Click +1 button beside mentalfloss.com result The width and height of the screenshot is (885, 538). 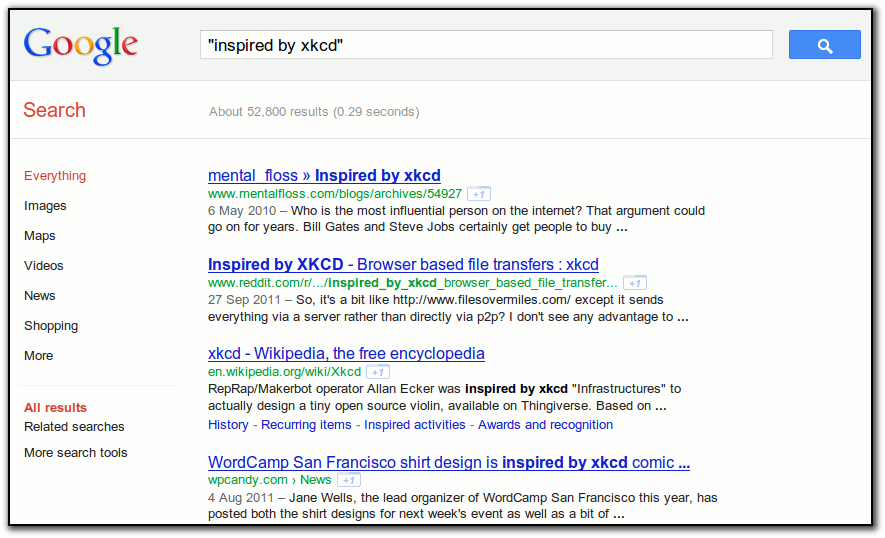click(479, 194)
